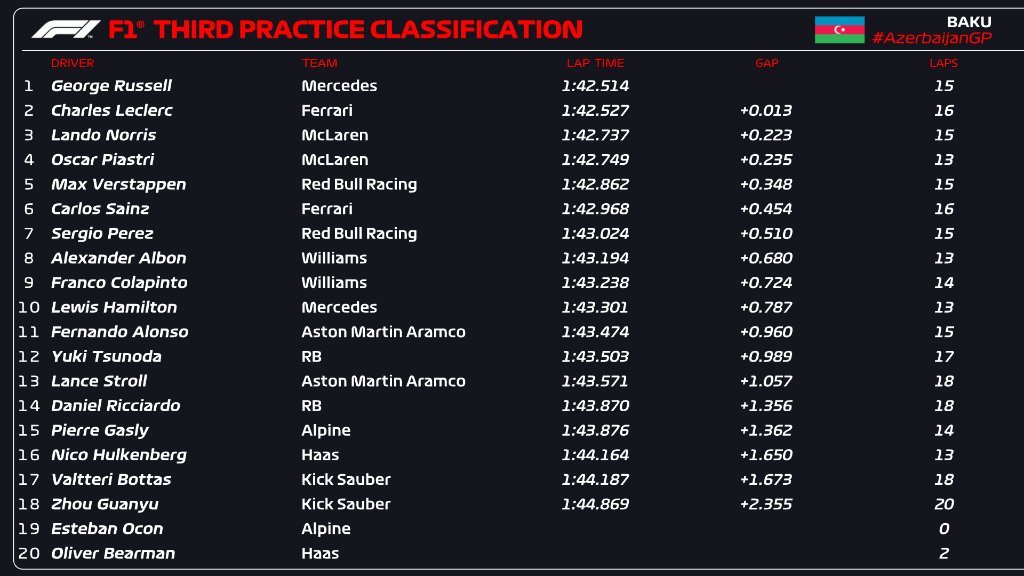Click the 1:42.514 fastest lap time
Screen dimensions: 1024x576
(x=595, y=86)
